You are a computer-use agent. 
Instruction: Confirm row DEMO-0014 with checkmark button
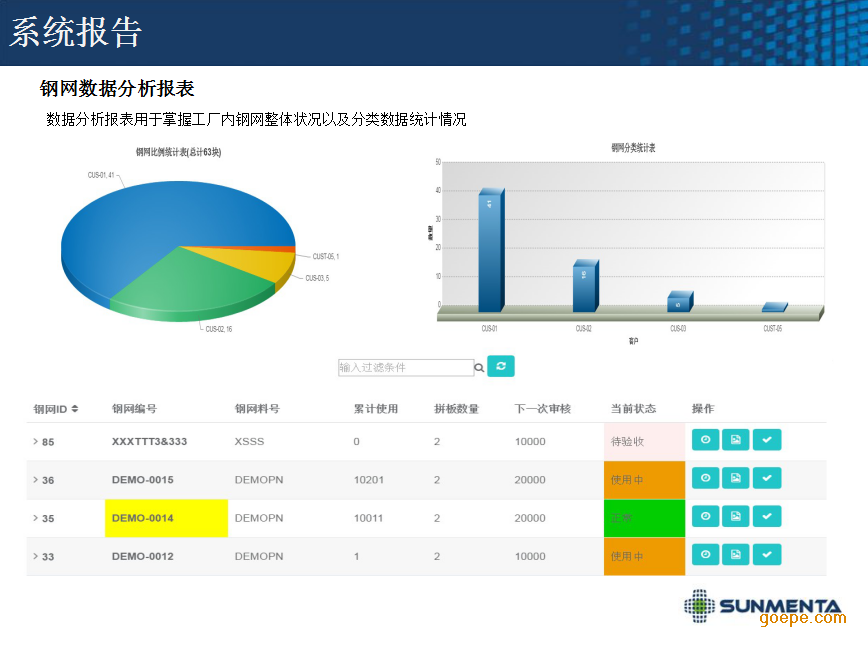pyautogui.click(x=767, y=516)
